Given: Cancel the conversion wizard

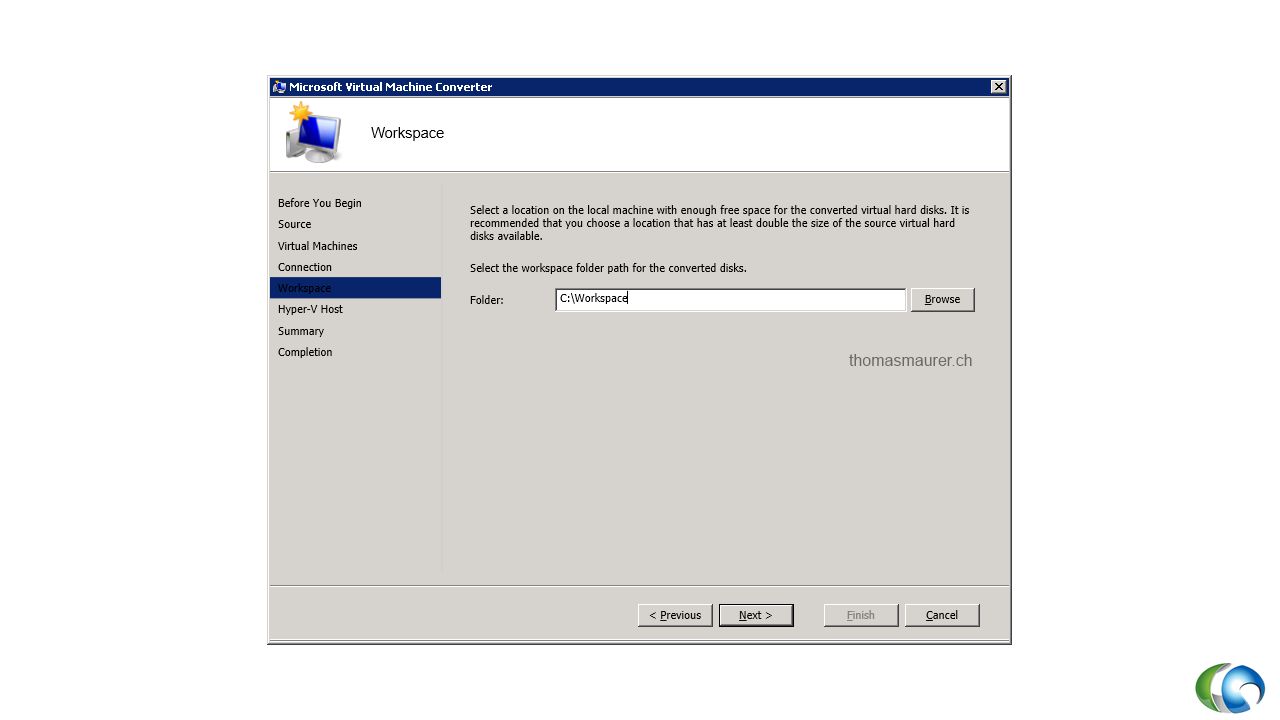Looking at the screenshot, I should 942,615.
